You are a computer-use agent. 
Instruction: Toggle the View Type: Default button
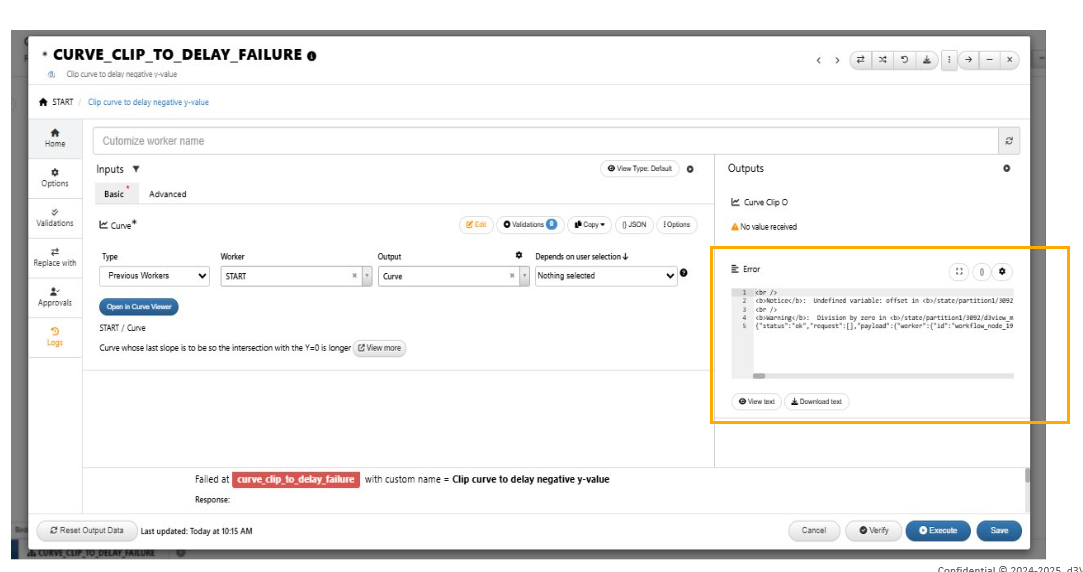[640, 169]
